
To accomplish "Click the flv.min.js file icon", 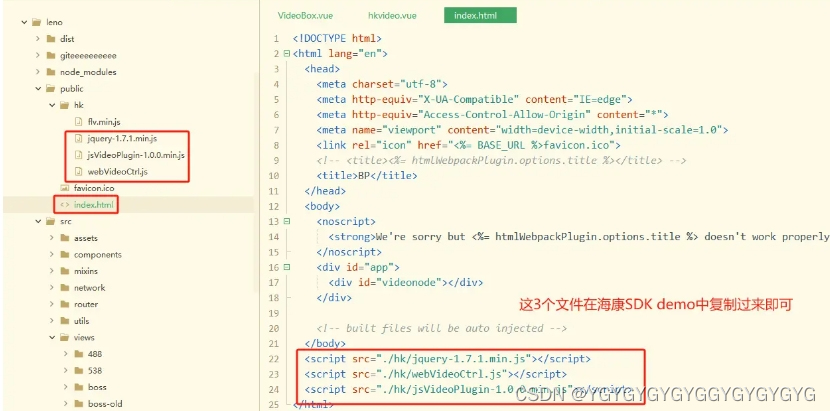I will tap(78, 121).
